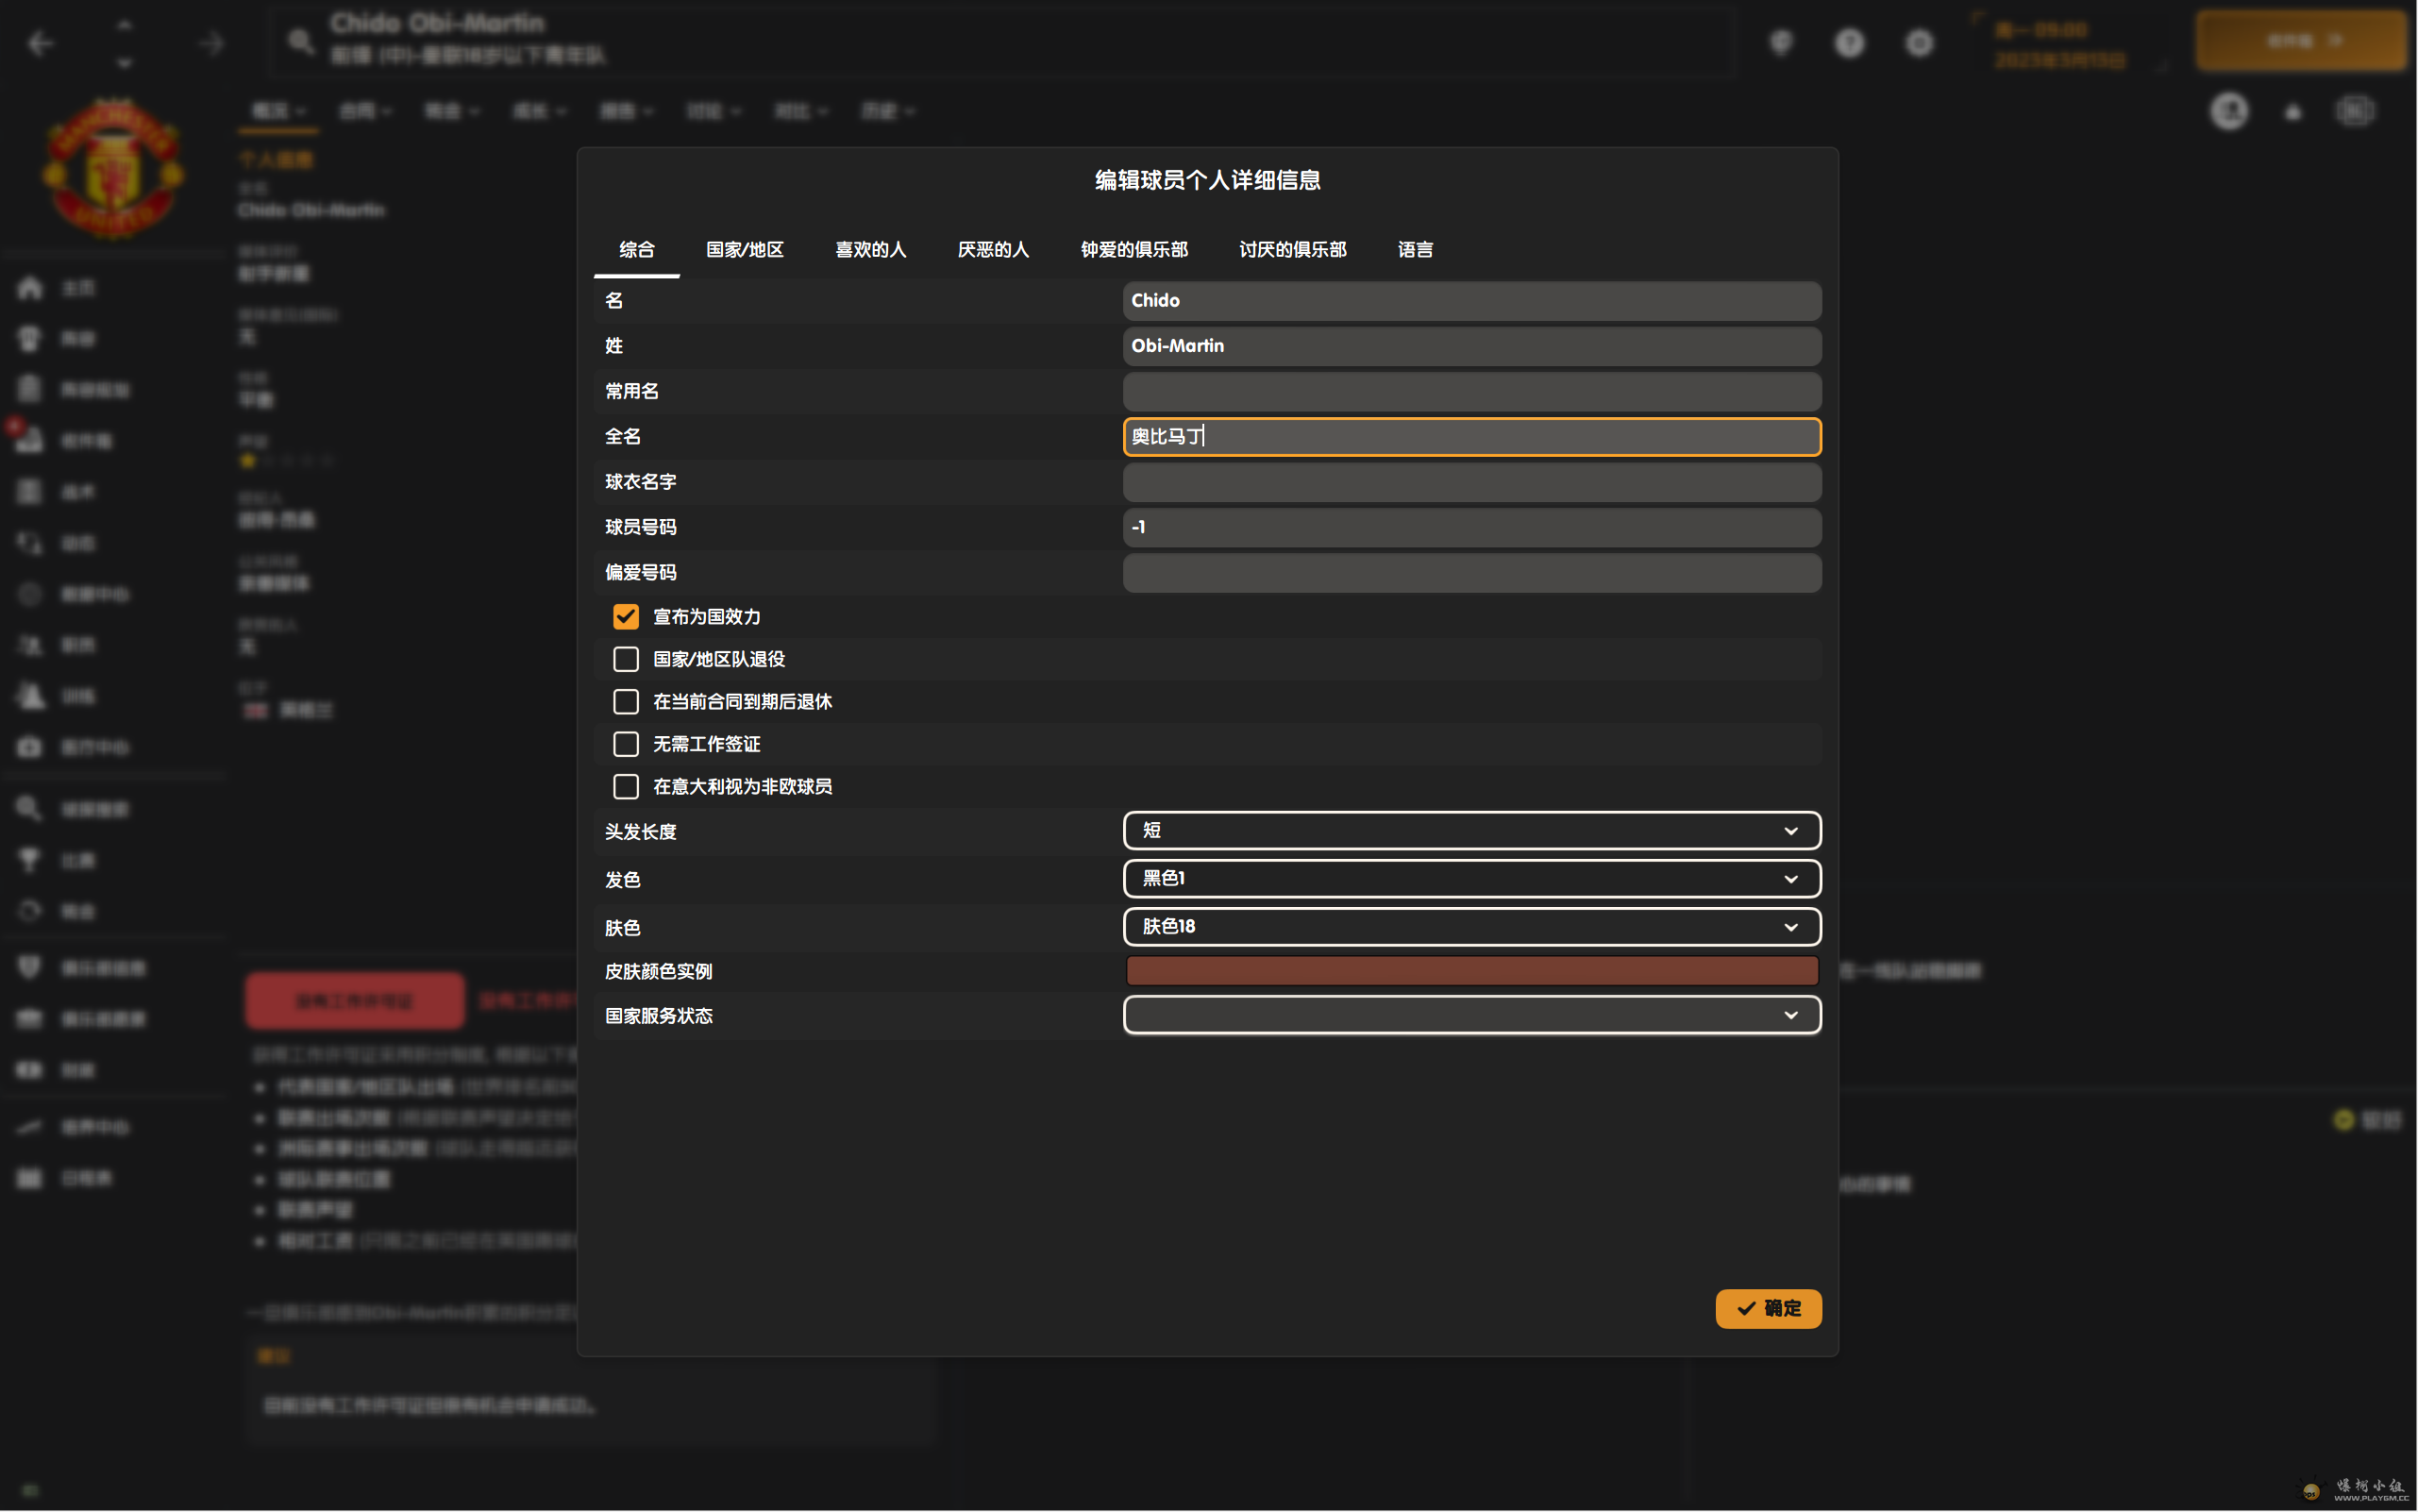Click the 球员号码 field showing -1

(x=1471, y=527)
